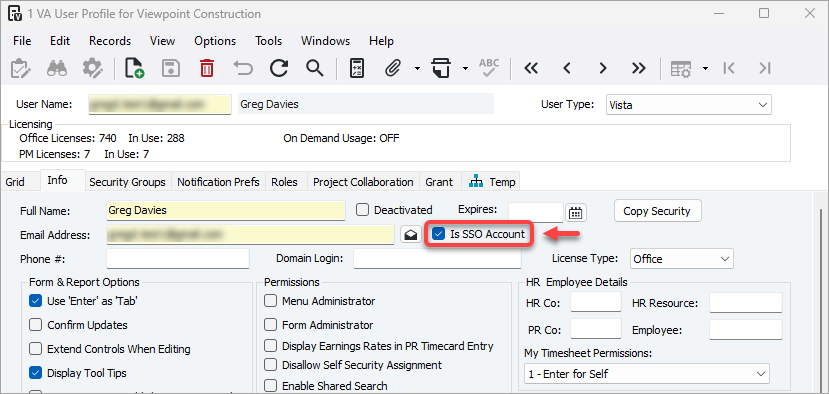Toggle Display Tool Tips checkbox
This screenshot has height=394, width=829.
click(x=35, y=373)
